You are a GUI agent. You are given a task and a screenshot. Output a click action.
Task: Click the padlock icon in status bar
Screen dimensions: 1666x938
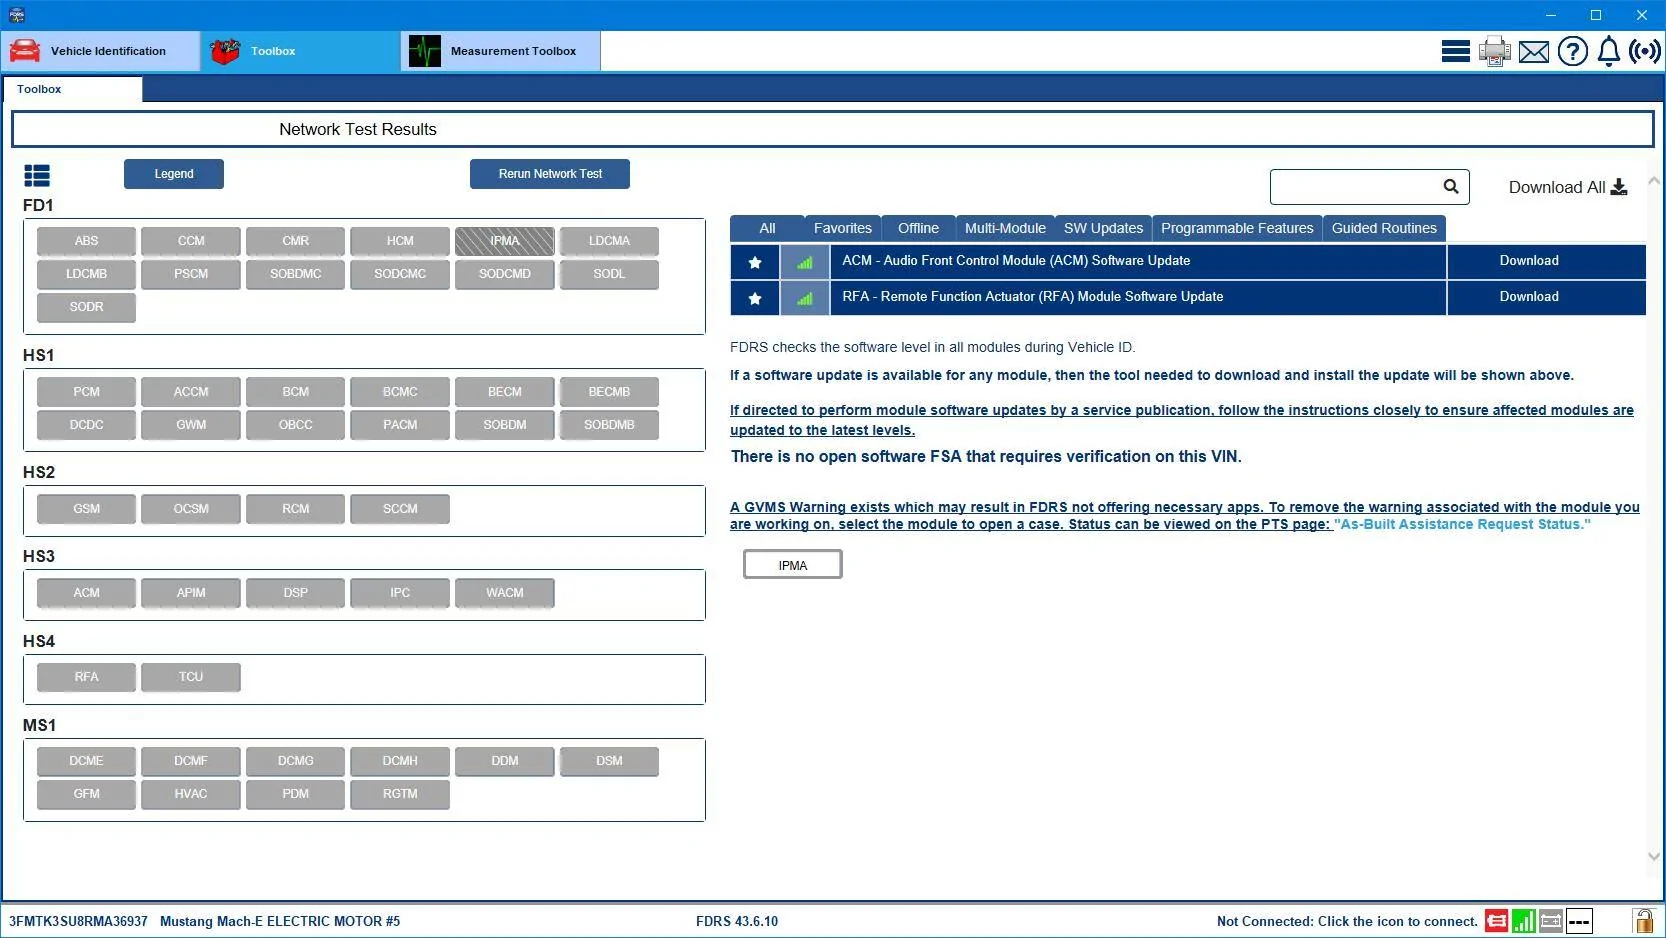point(1643,921)
